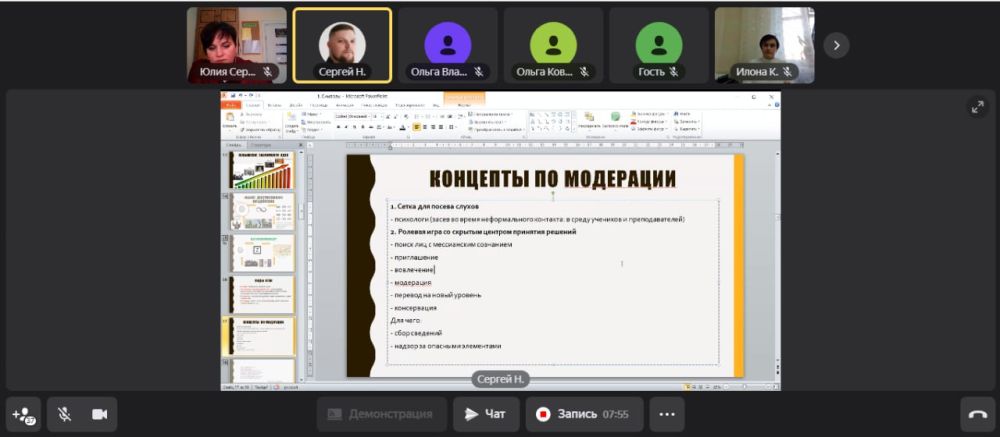
Task: Click Сергей Н. avatar tile
Action: coord(342,43)
